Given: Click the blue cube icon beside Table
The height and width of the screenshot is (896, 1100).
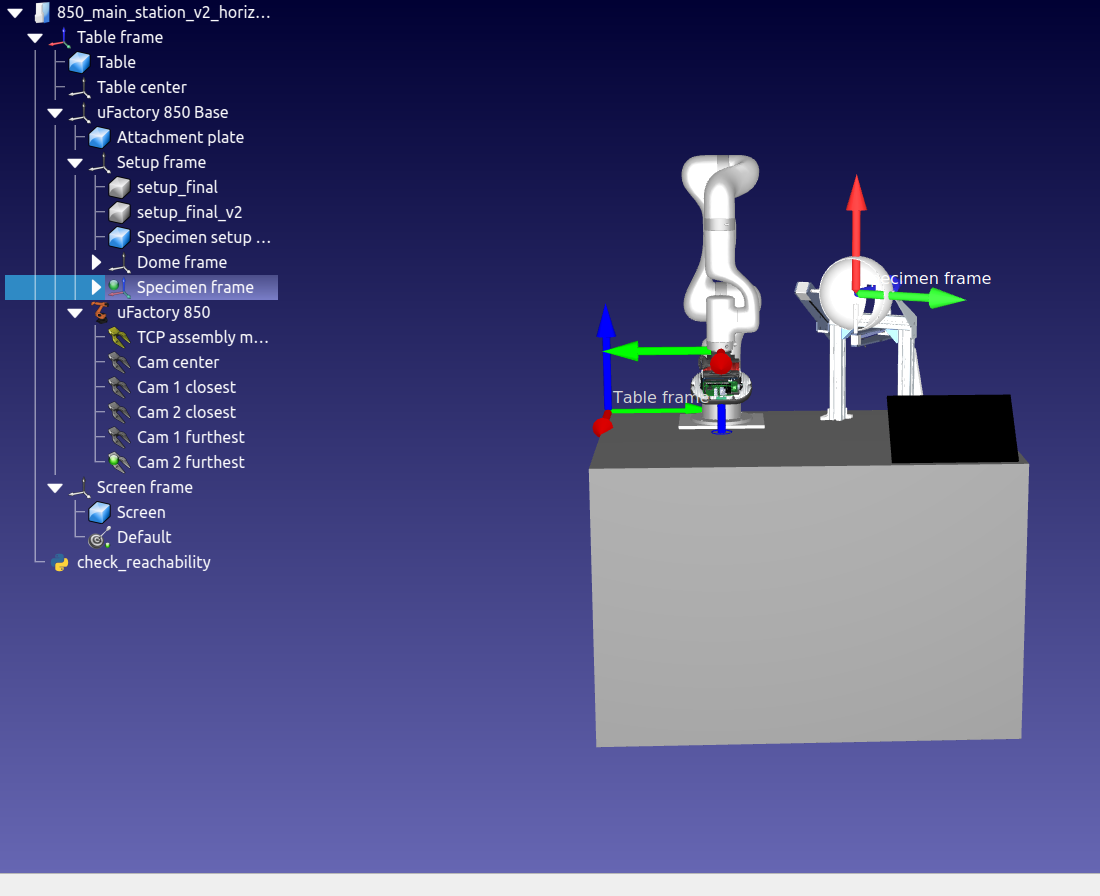Looking at the screenshot, I should (79, 62).
